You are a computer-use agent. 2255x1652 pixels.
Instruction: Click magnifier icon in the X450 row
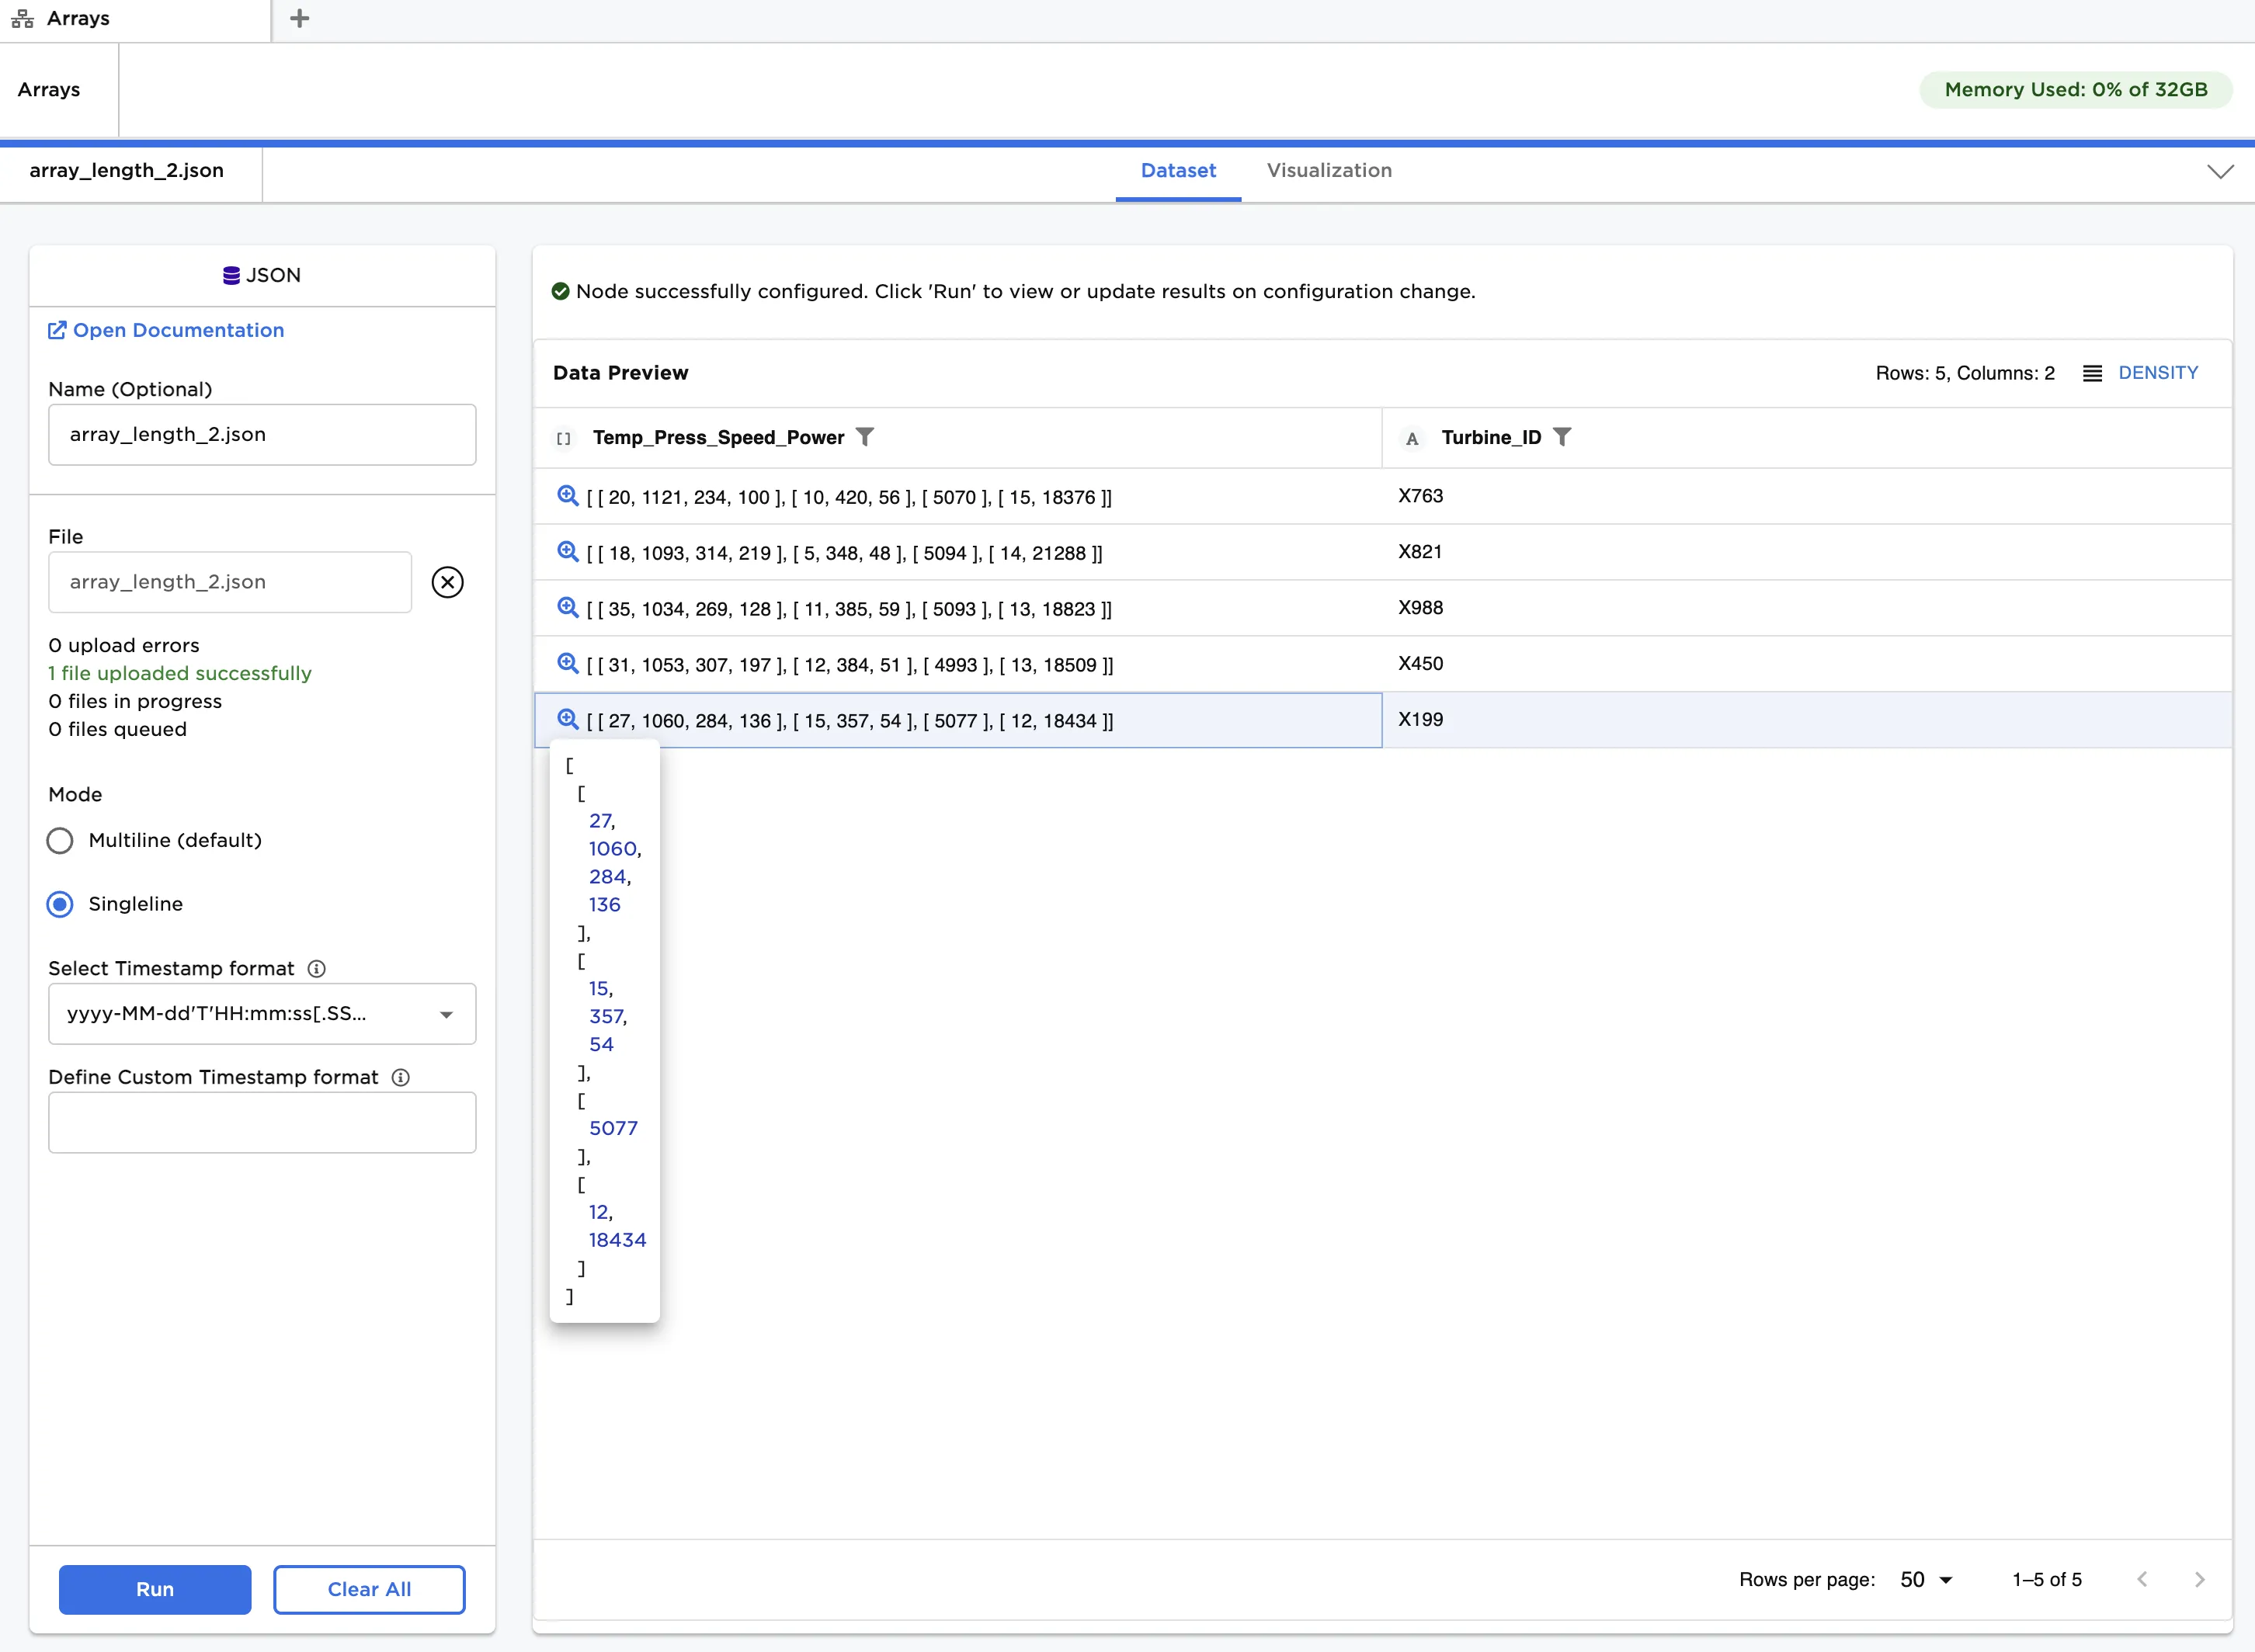tap(567, 664)
